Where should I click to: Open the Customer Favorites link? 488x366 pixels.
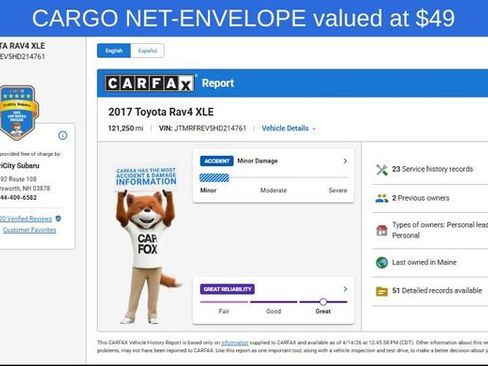click(x=29, y=230)
